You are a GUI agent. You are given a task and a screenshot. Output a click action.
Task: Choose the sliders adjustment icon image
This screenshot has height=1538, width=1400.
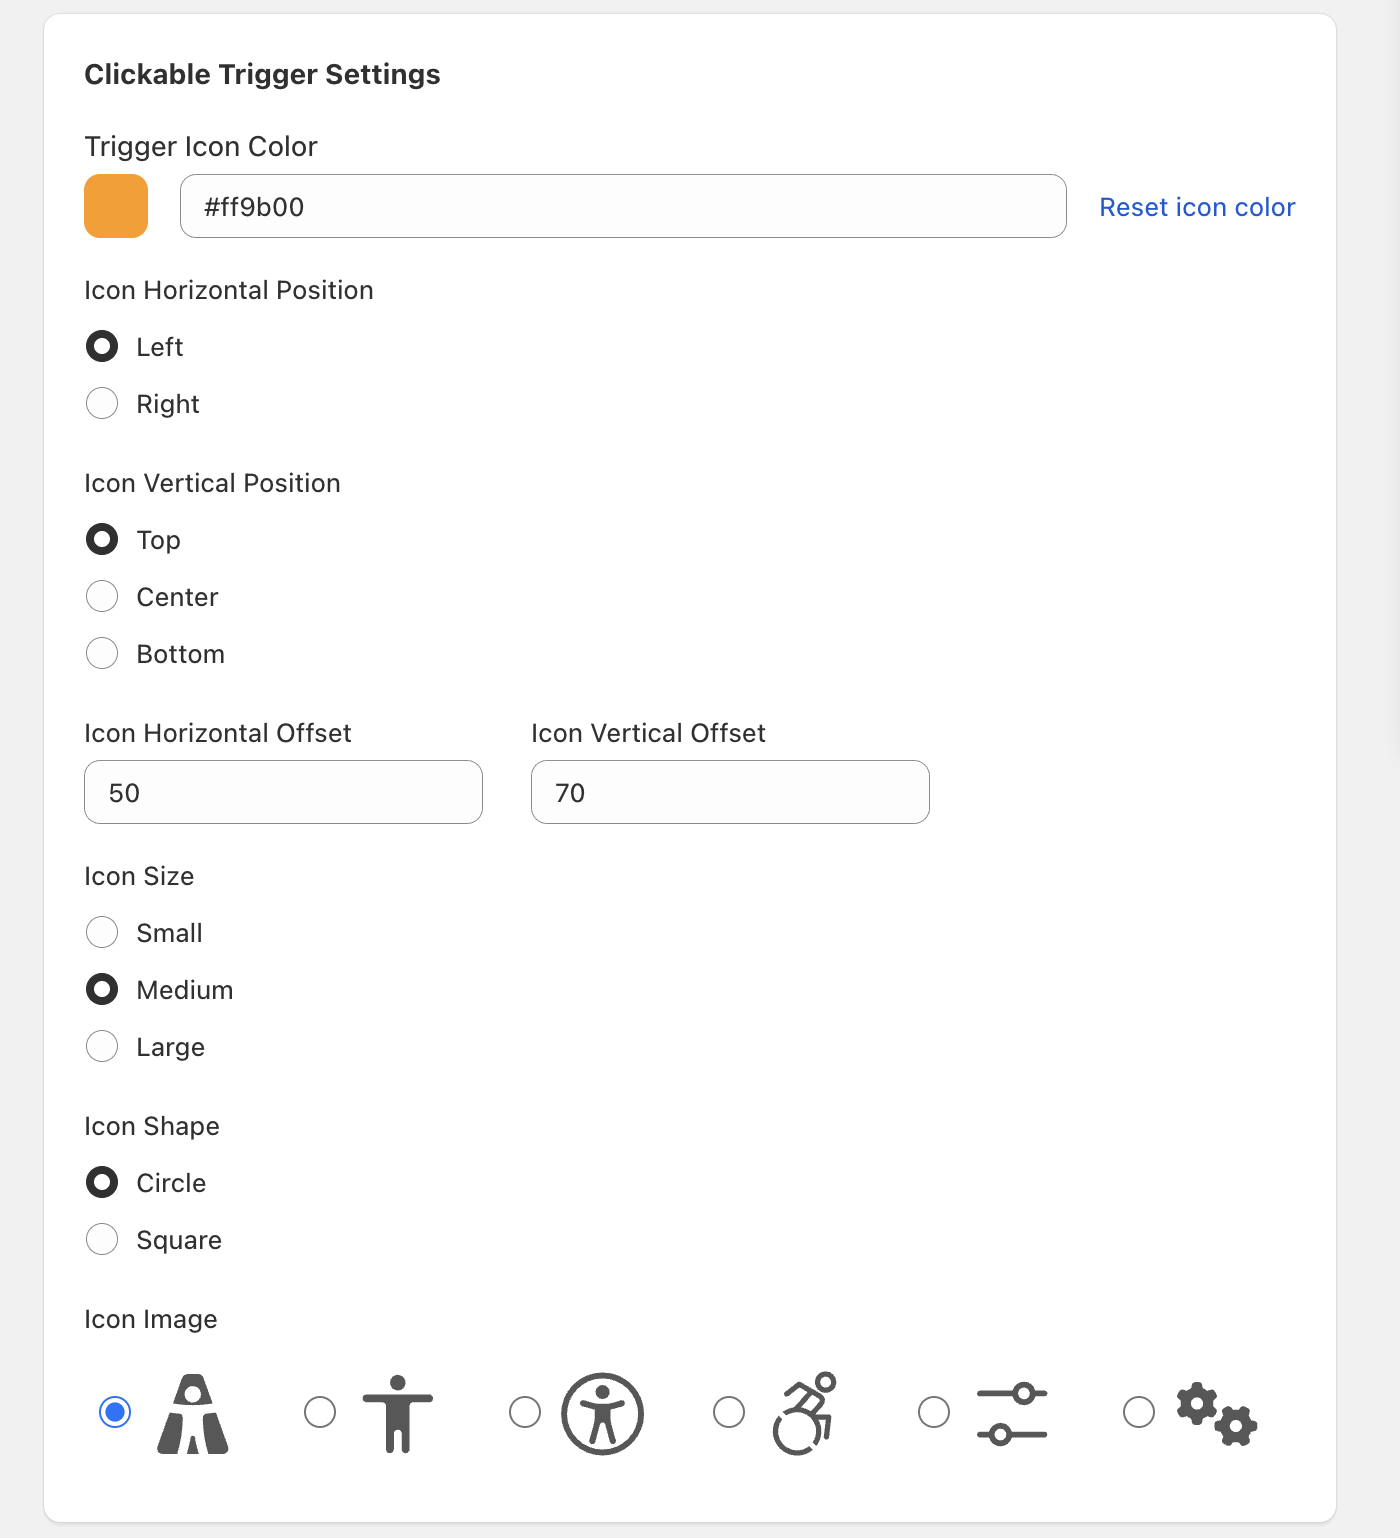(x=934, y=1412)
